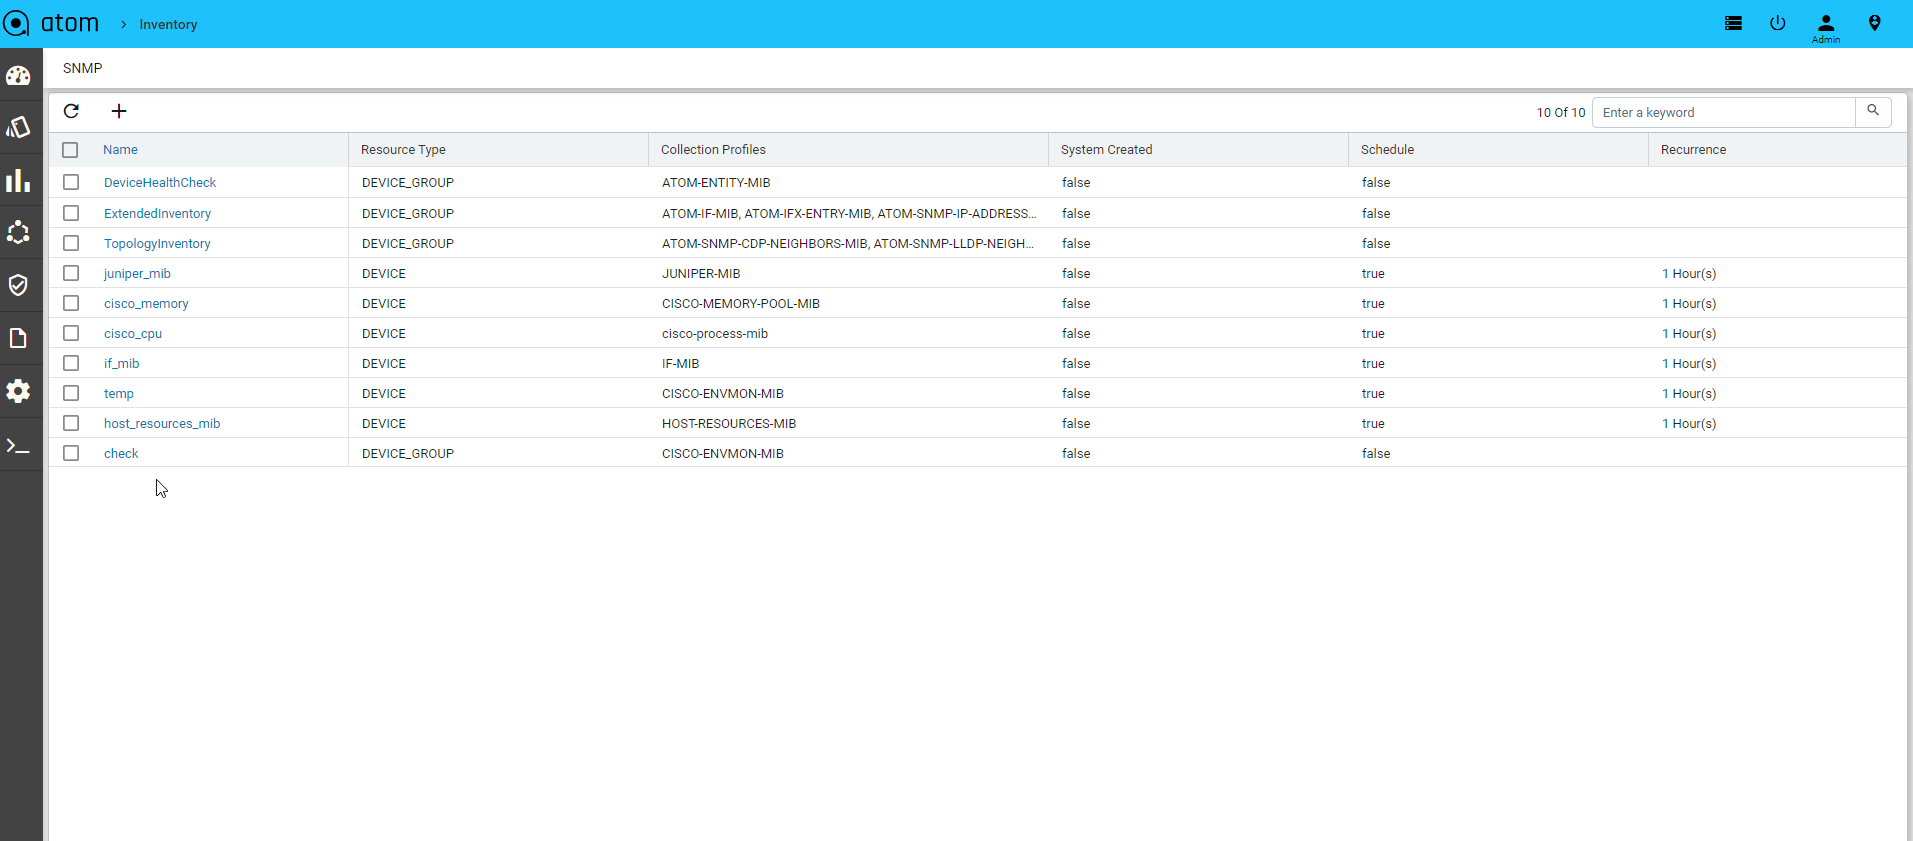Add a new SNMP entry with plus icon

pyautogui.click(x=119, y=111)
